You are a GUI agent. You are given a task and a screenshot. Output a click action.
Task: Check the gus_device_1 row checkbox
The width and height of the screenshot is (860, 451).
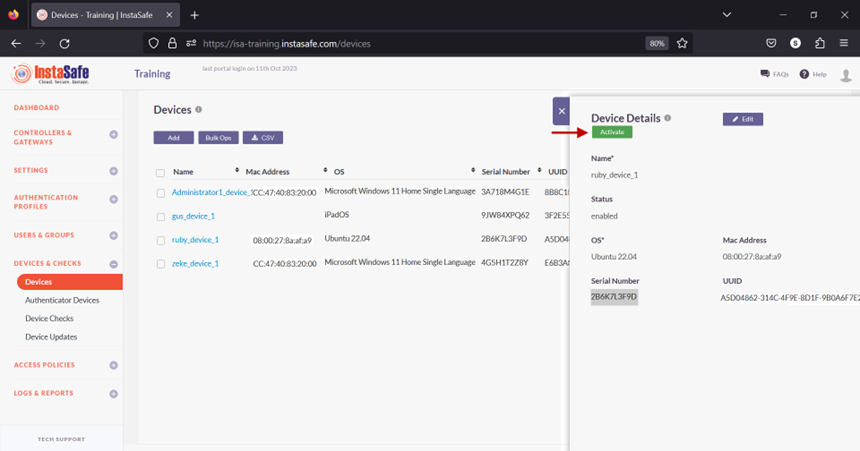pyautogui.click(x=161, y=216)
